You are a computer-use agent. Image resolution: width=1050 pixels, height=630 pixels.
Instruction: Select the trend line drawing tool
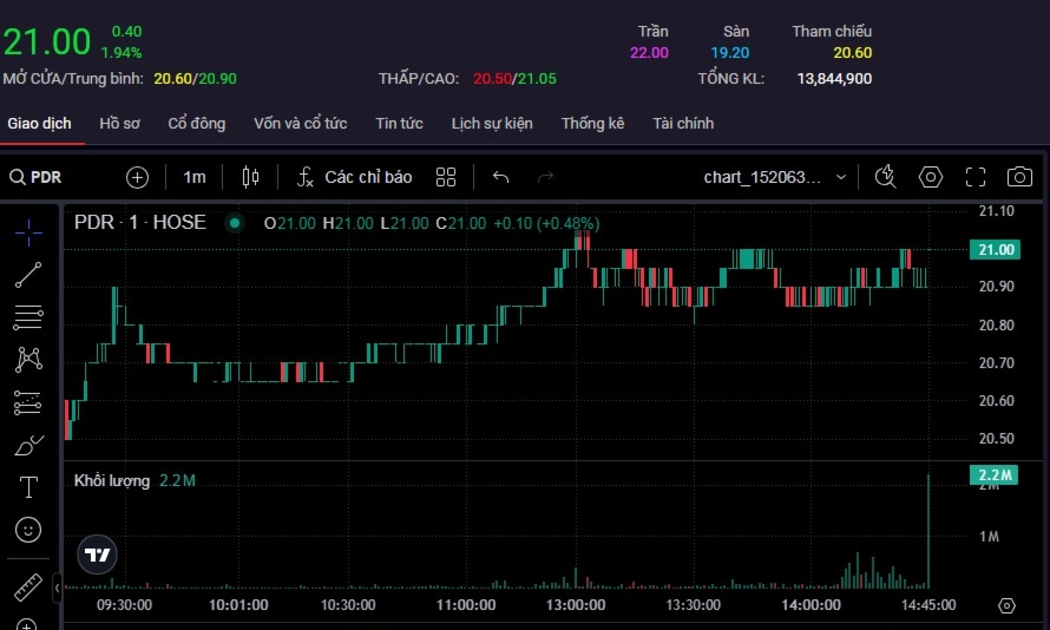pyautogui.click(x=29, y=275)
